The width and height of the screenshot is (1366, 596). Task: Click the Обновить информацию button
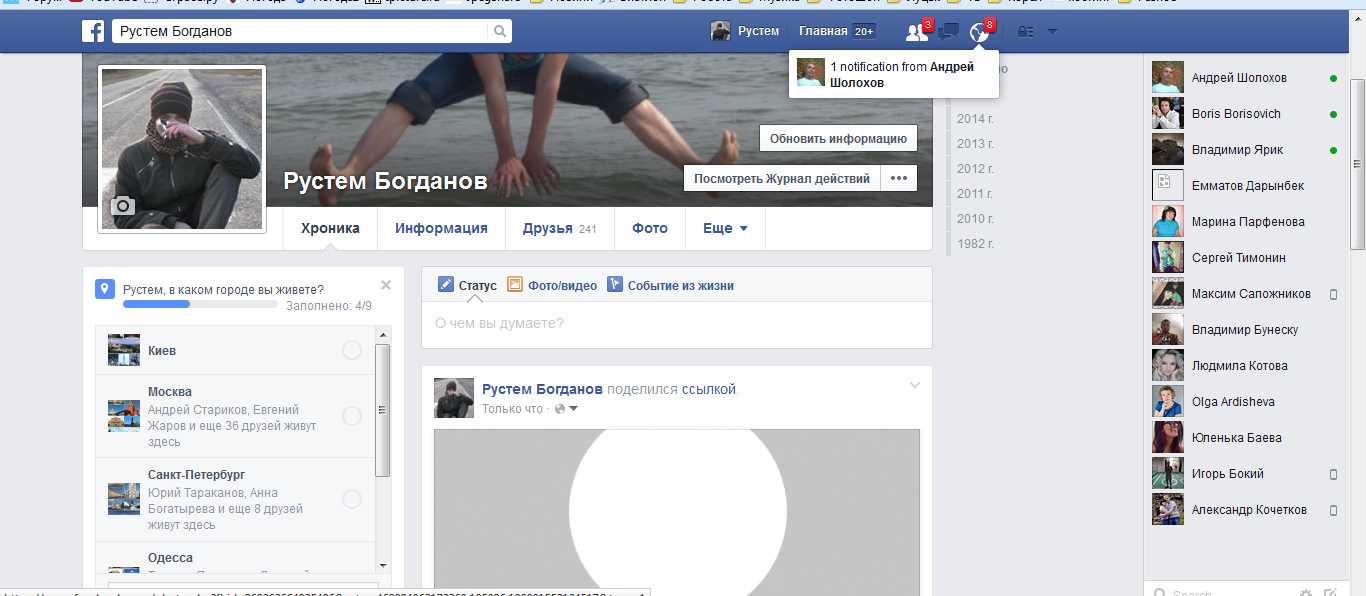[838, 138]
